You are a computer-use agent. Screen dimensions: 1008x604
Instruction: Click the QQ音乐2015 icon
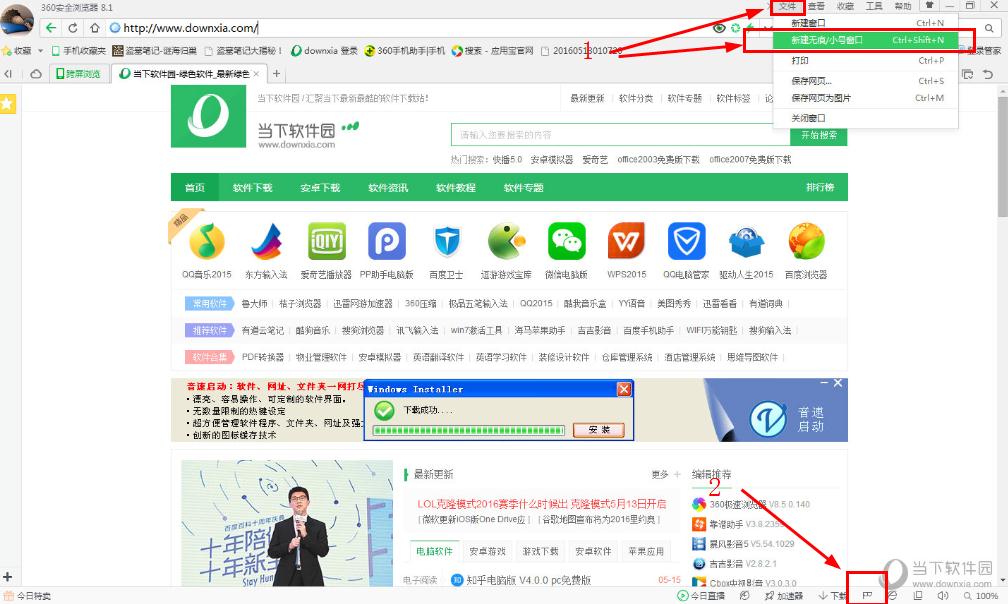tap(206, 240)
